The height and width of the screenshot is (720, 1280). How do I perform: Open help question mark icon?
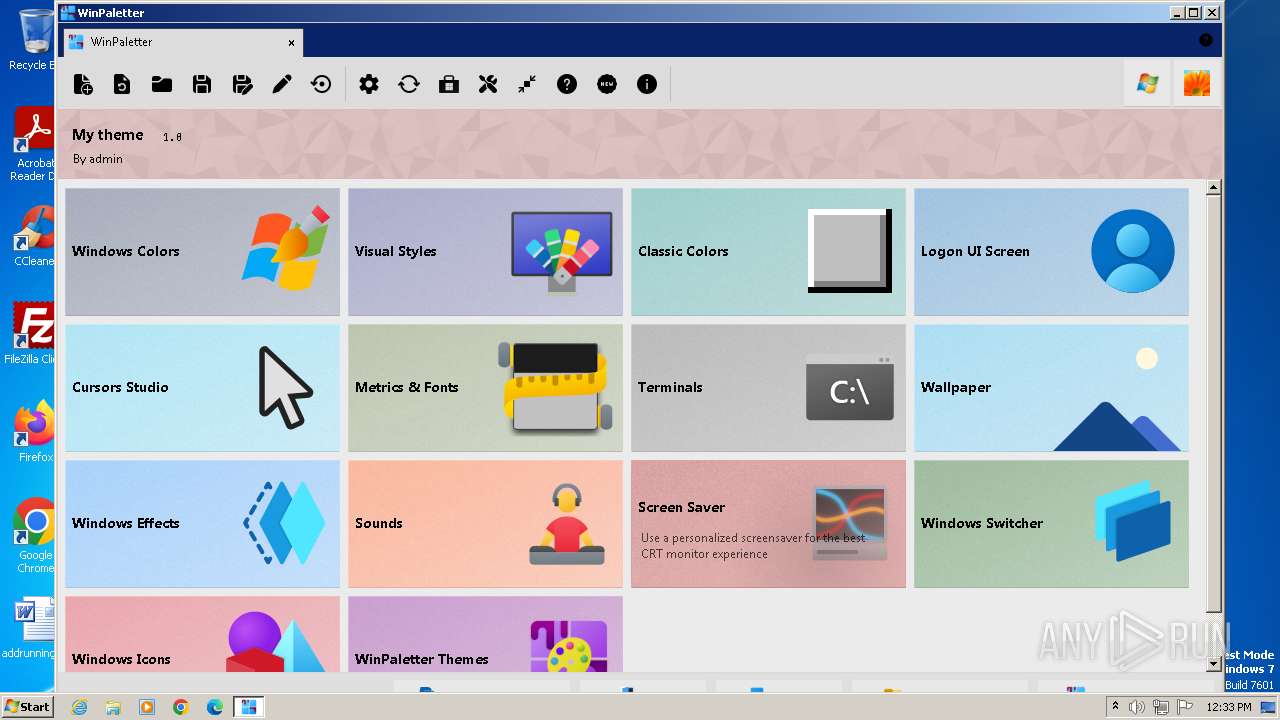[567, 85]
